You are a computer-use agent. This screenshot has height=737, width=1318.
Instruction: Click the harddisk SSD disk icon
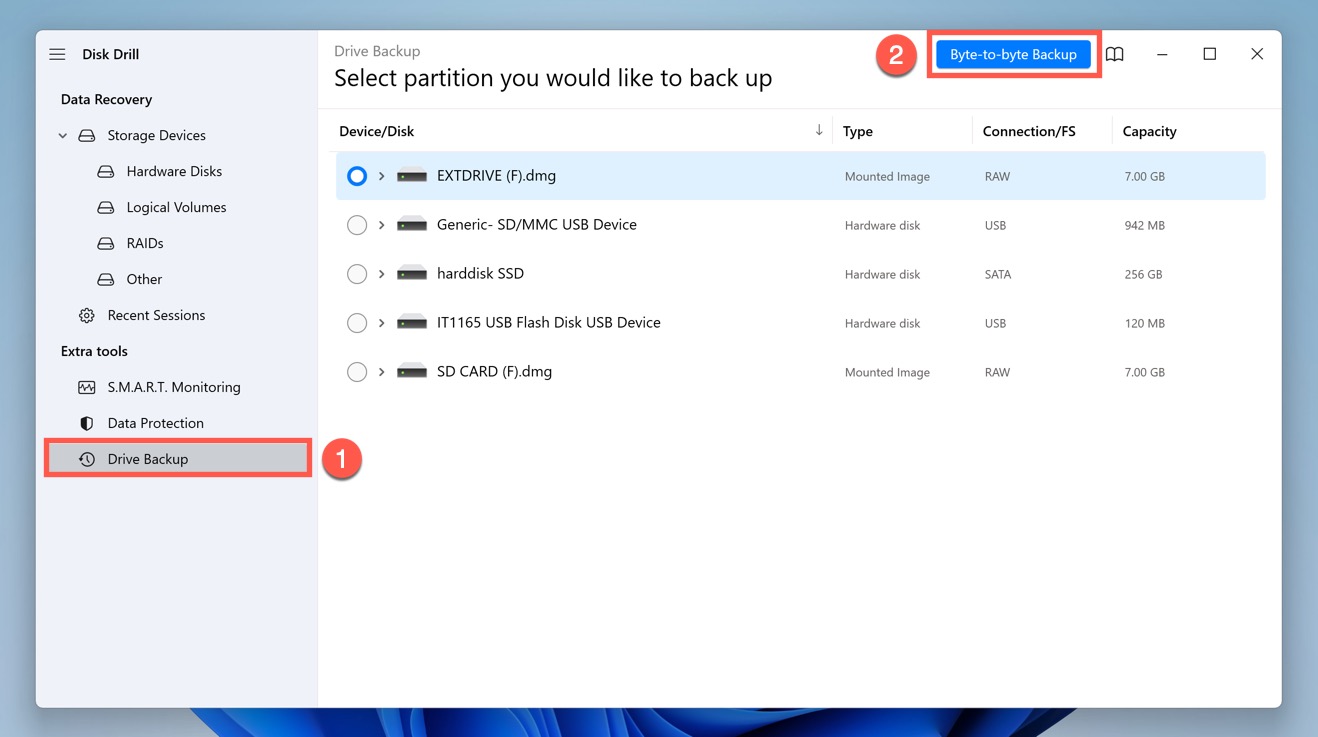pos(412,274)
